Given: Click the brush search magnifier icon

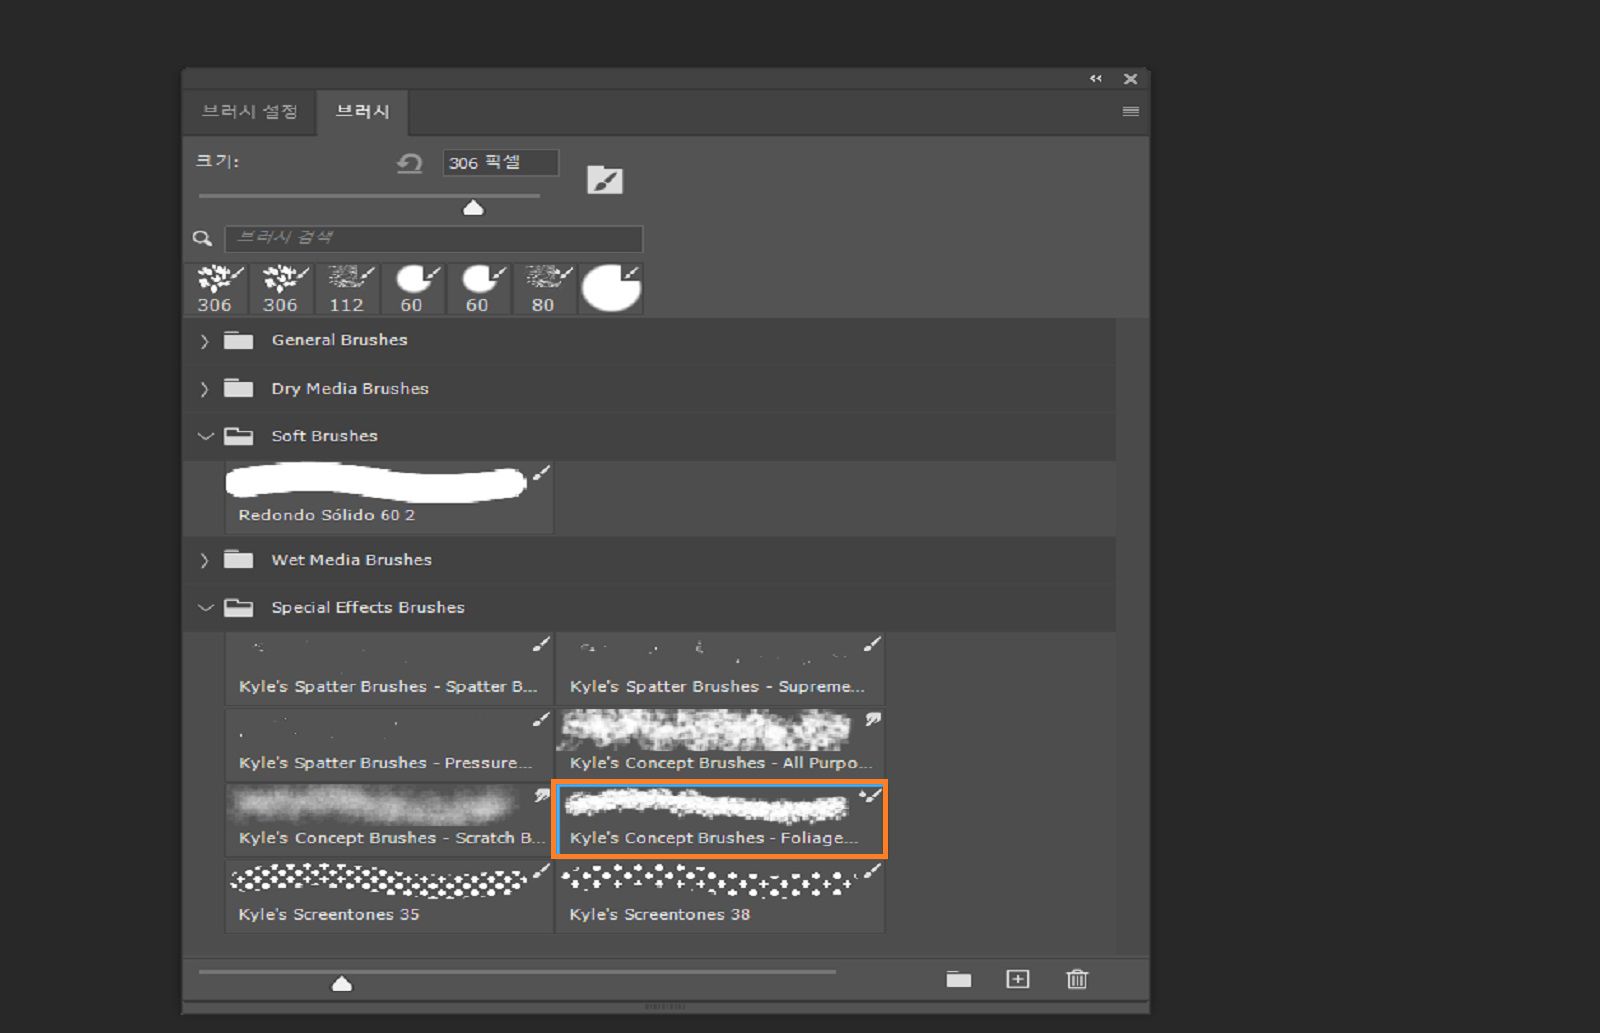Looking at the screenshot, I should [202, 238].
